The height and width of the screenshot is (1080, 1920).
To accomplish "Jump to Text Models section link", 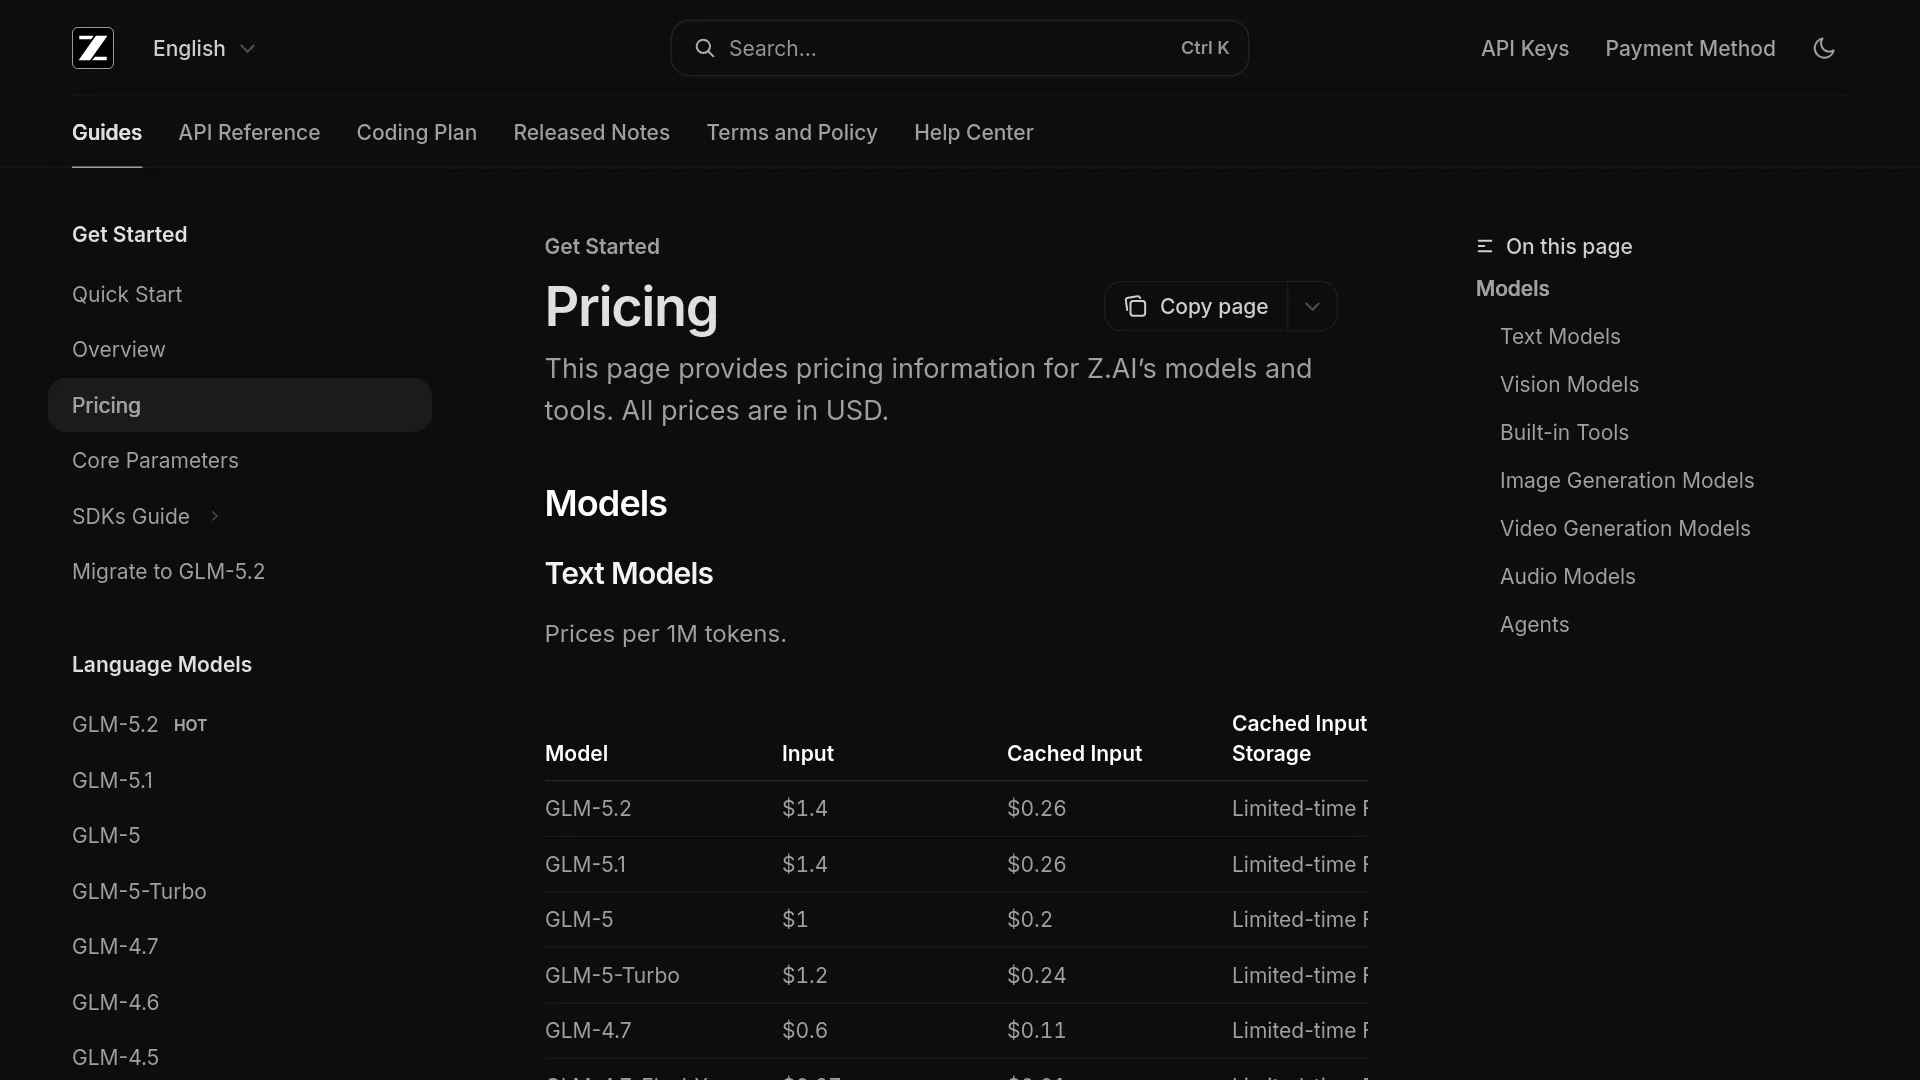I will coord(1560,336).
